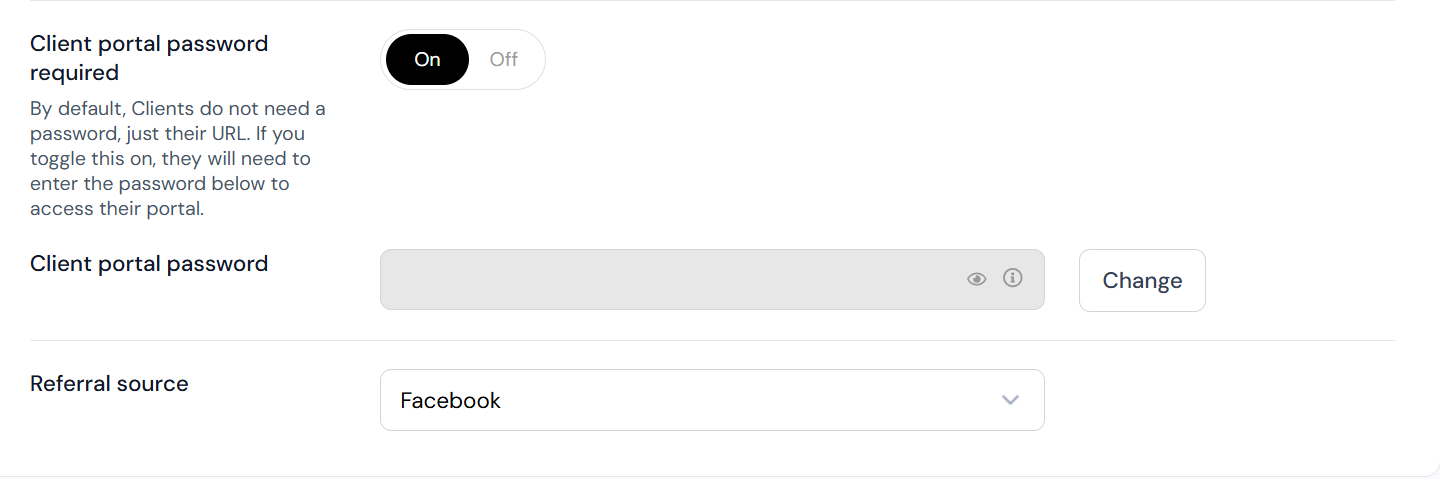Viewport: 1440px width, 479px height.
Task: Switch password required to "Off"
Action: point(504,59)
